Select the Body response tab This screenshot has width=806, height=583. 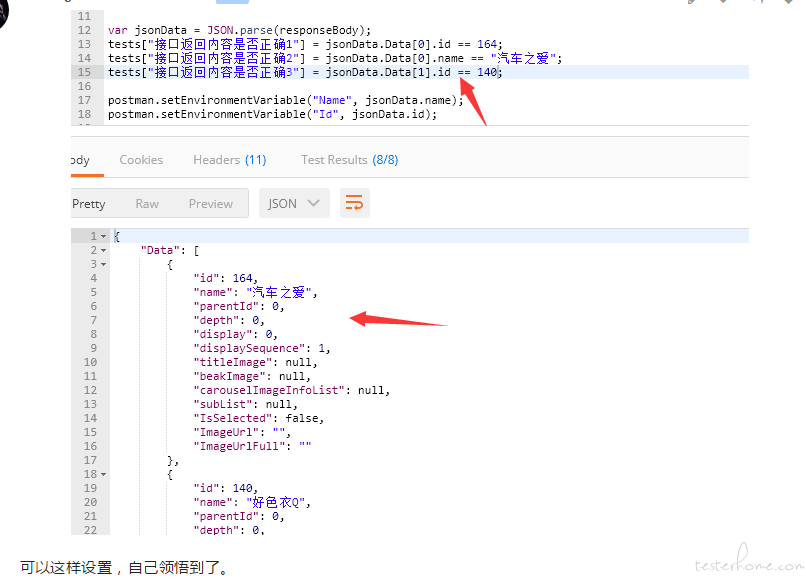point(81,160)
